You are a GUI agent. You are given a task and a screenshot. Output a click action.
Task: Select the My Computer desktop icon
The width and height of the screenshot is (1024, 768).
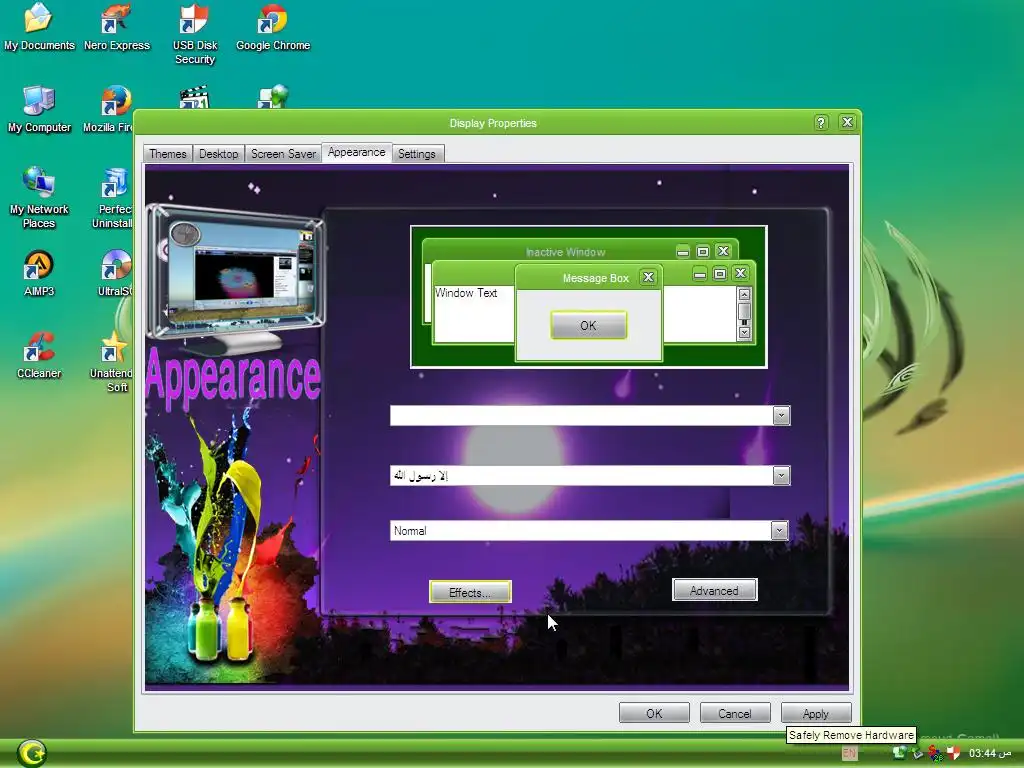(39, 110)
